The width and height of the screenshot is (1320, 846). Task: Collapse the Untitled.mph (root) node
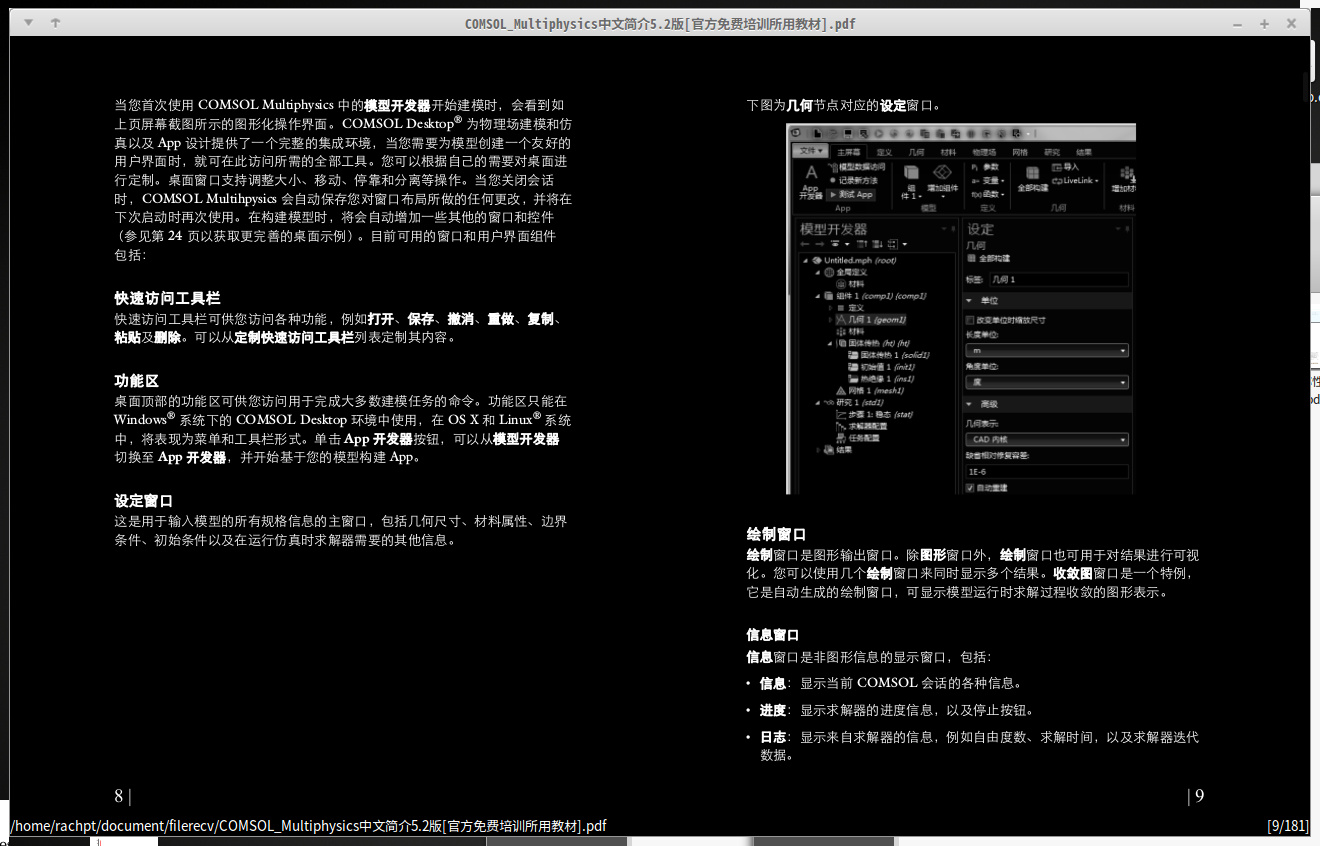click(x=805, y=260)
